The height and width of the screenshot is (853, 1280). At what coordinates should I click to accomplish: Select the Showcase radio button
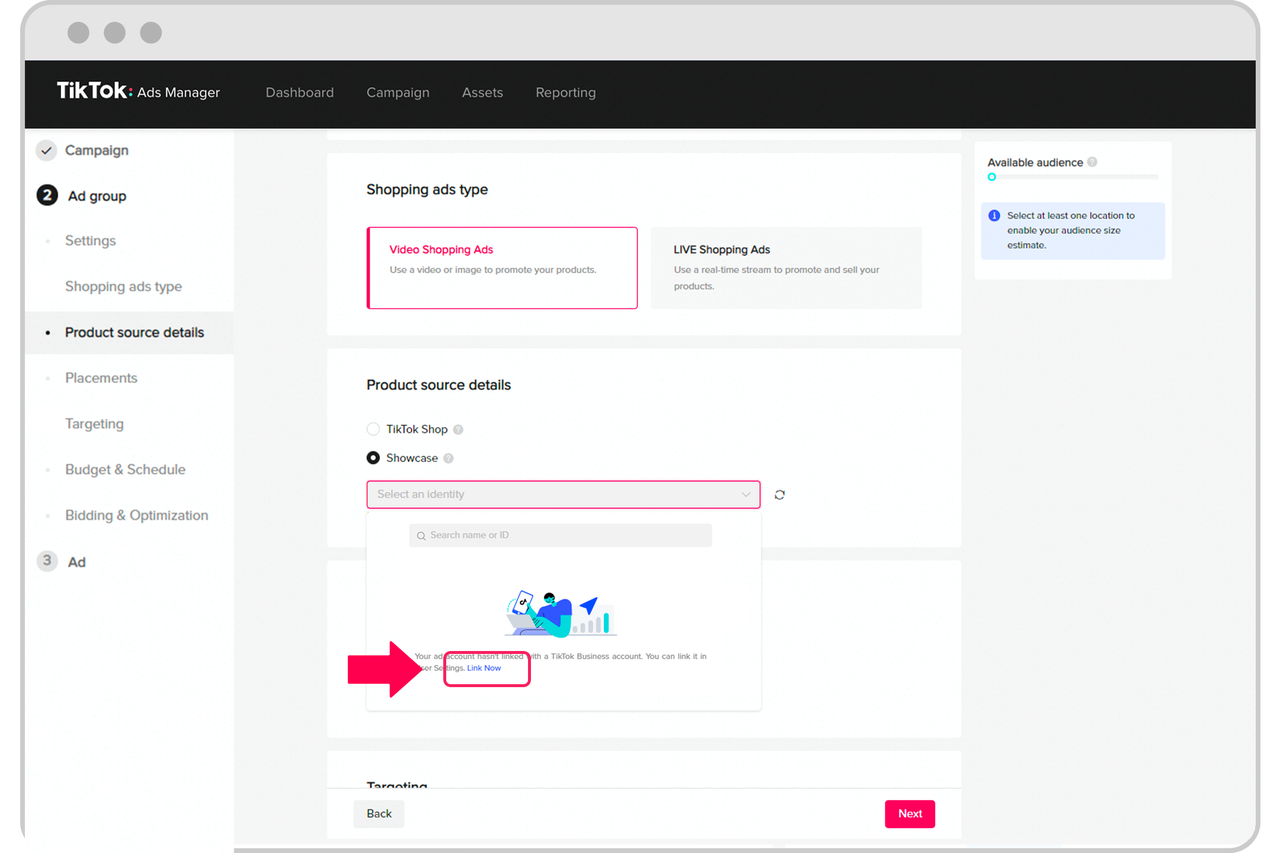pos(373,458)
